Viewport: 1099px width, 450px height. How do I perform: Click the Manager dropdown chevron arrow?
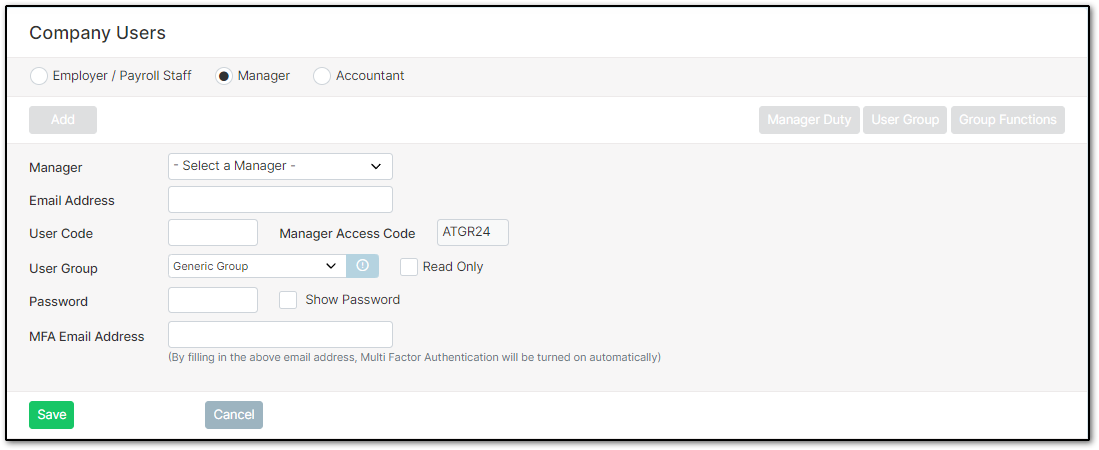click(376, 167)
